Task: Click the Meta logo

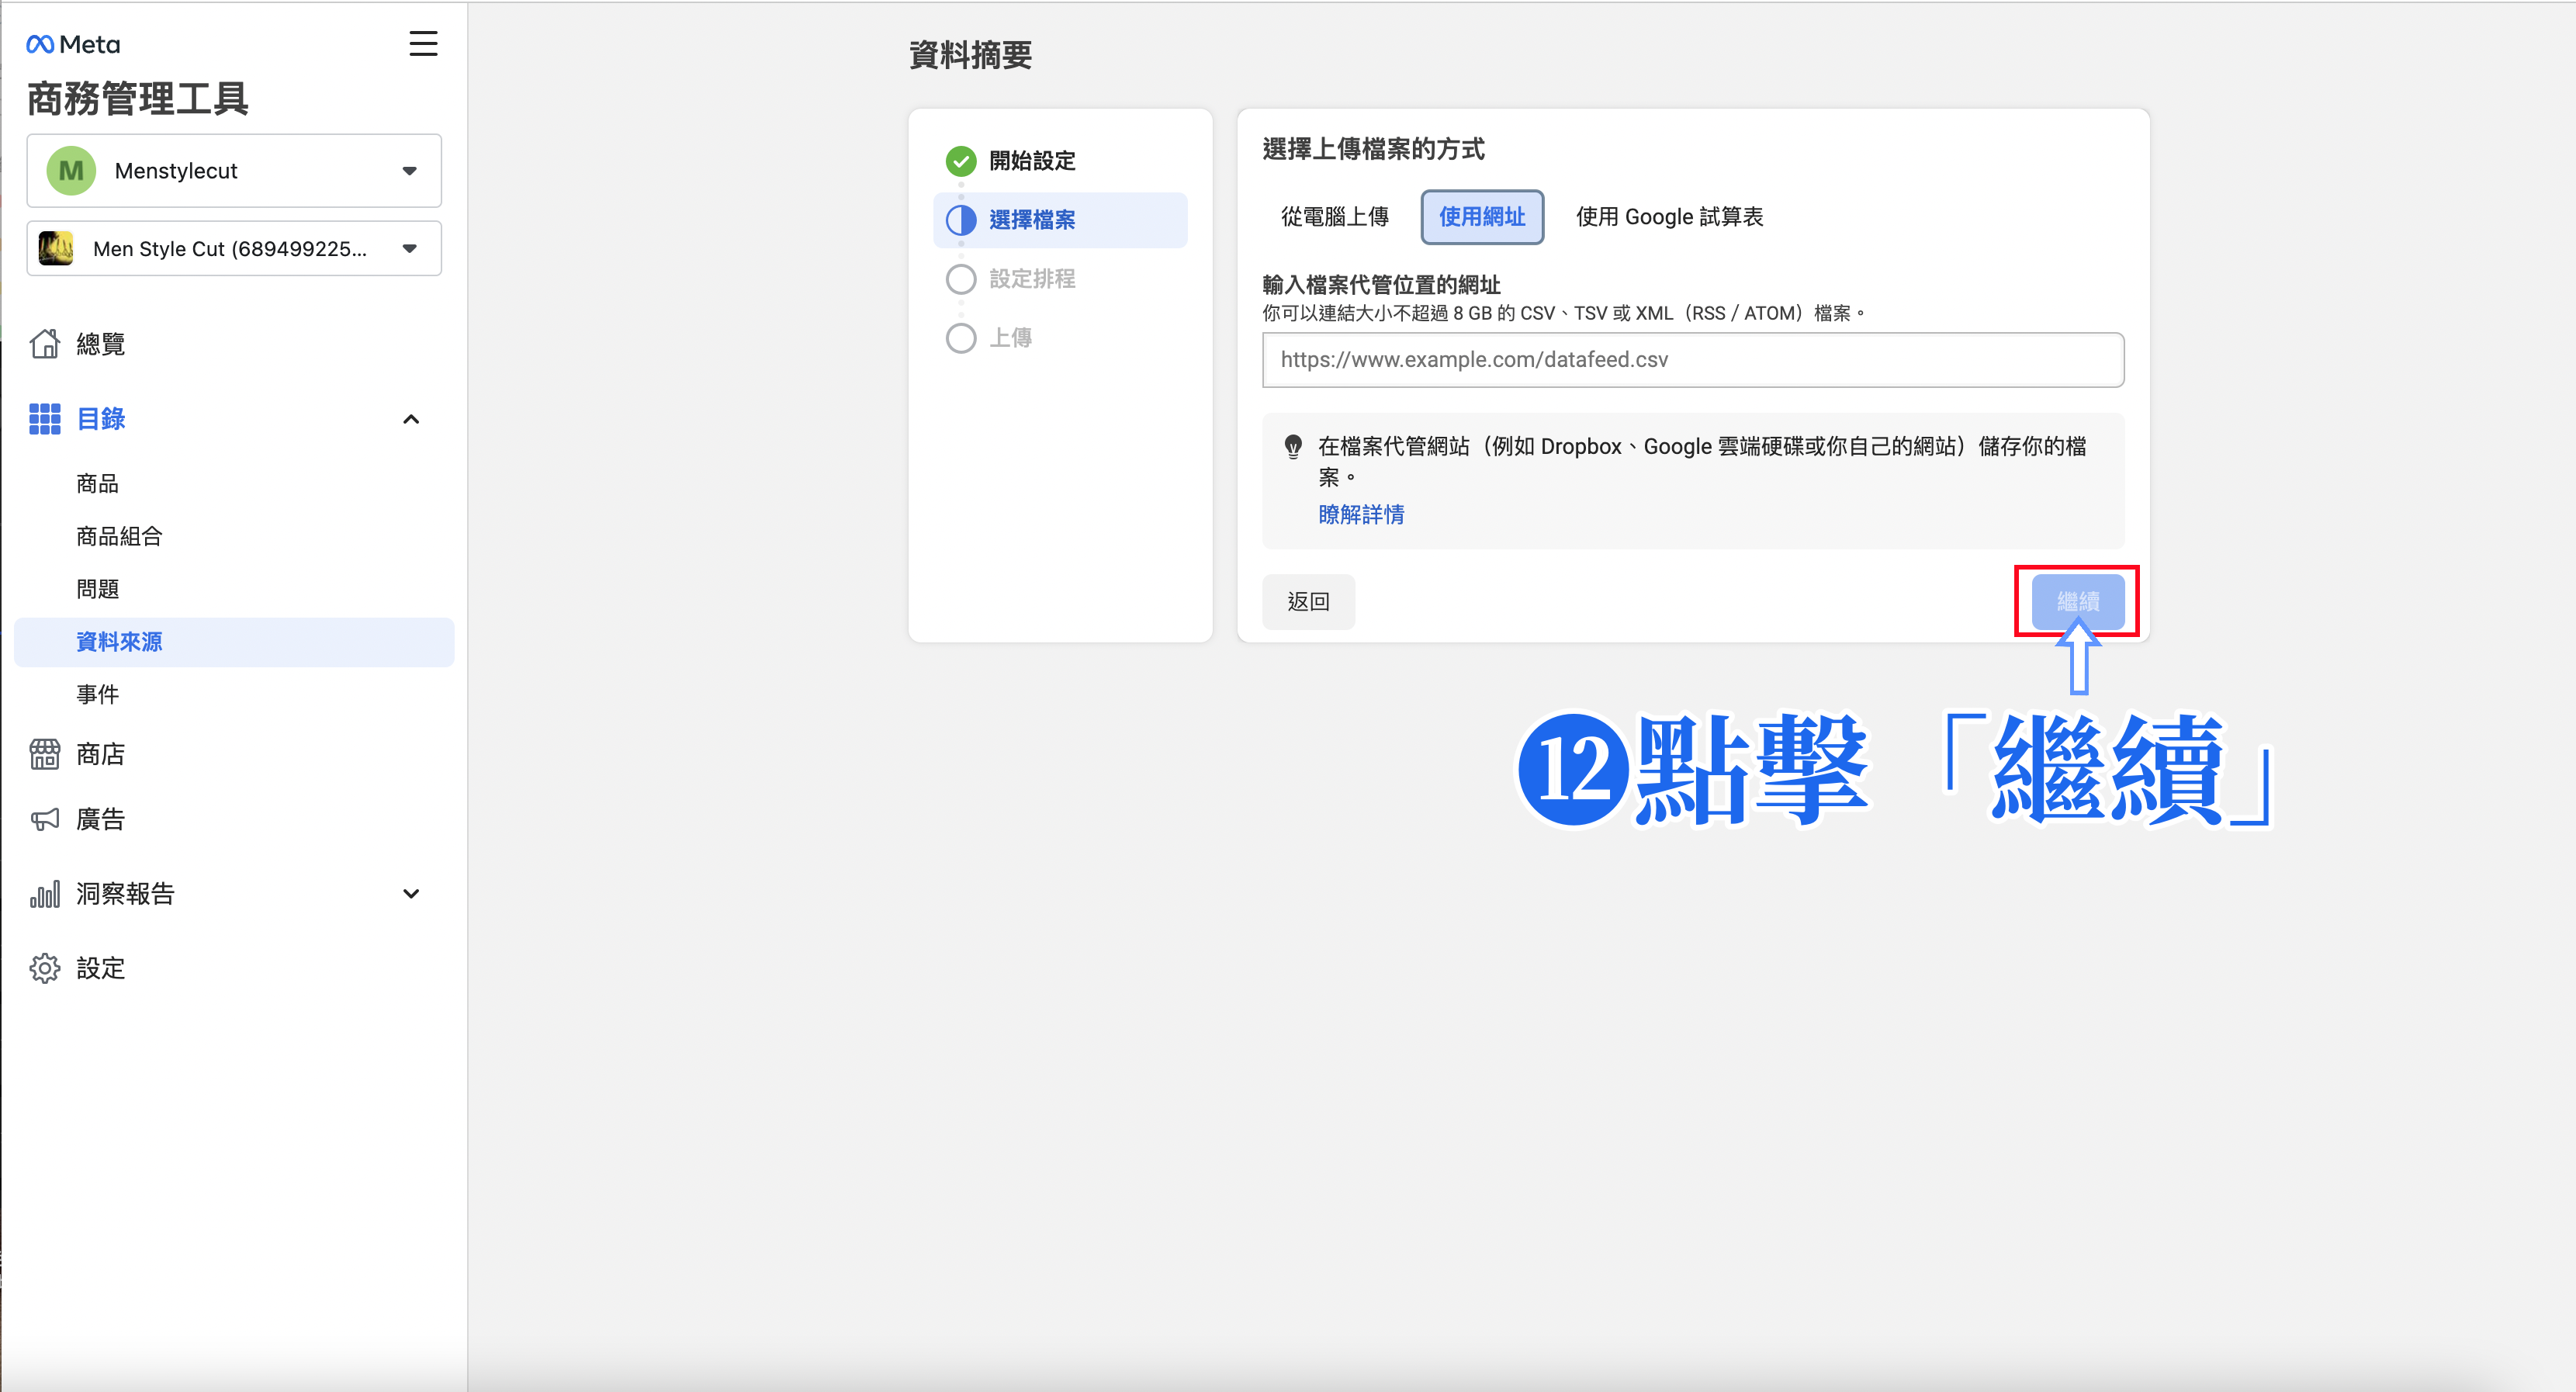Action: click(x=73, y=44)
